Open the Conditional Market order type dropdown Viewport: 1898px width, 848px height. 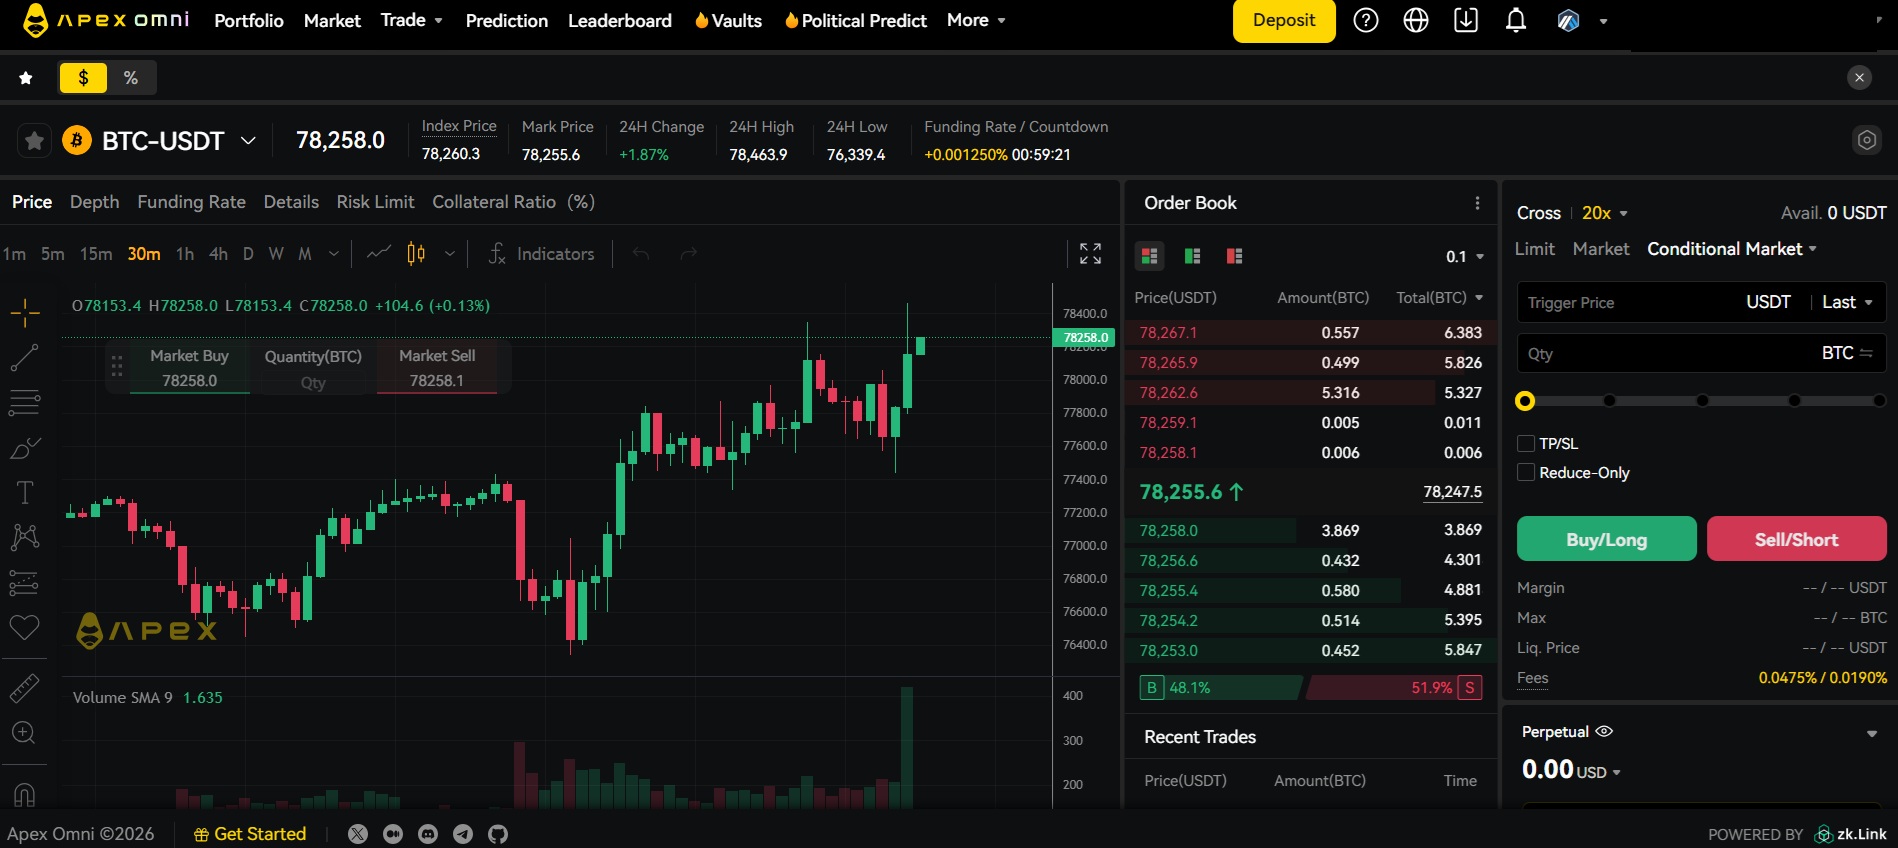1732,249
